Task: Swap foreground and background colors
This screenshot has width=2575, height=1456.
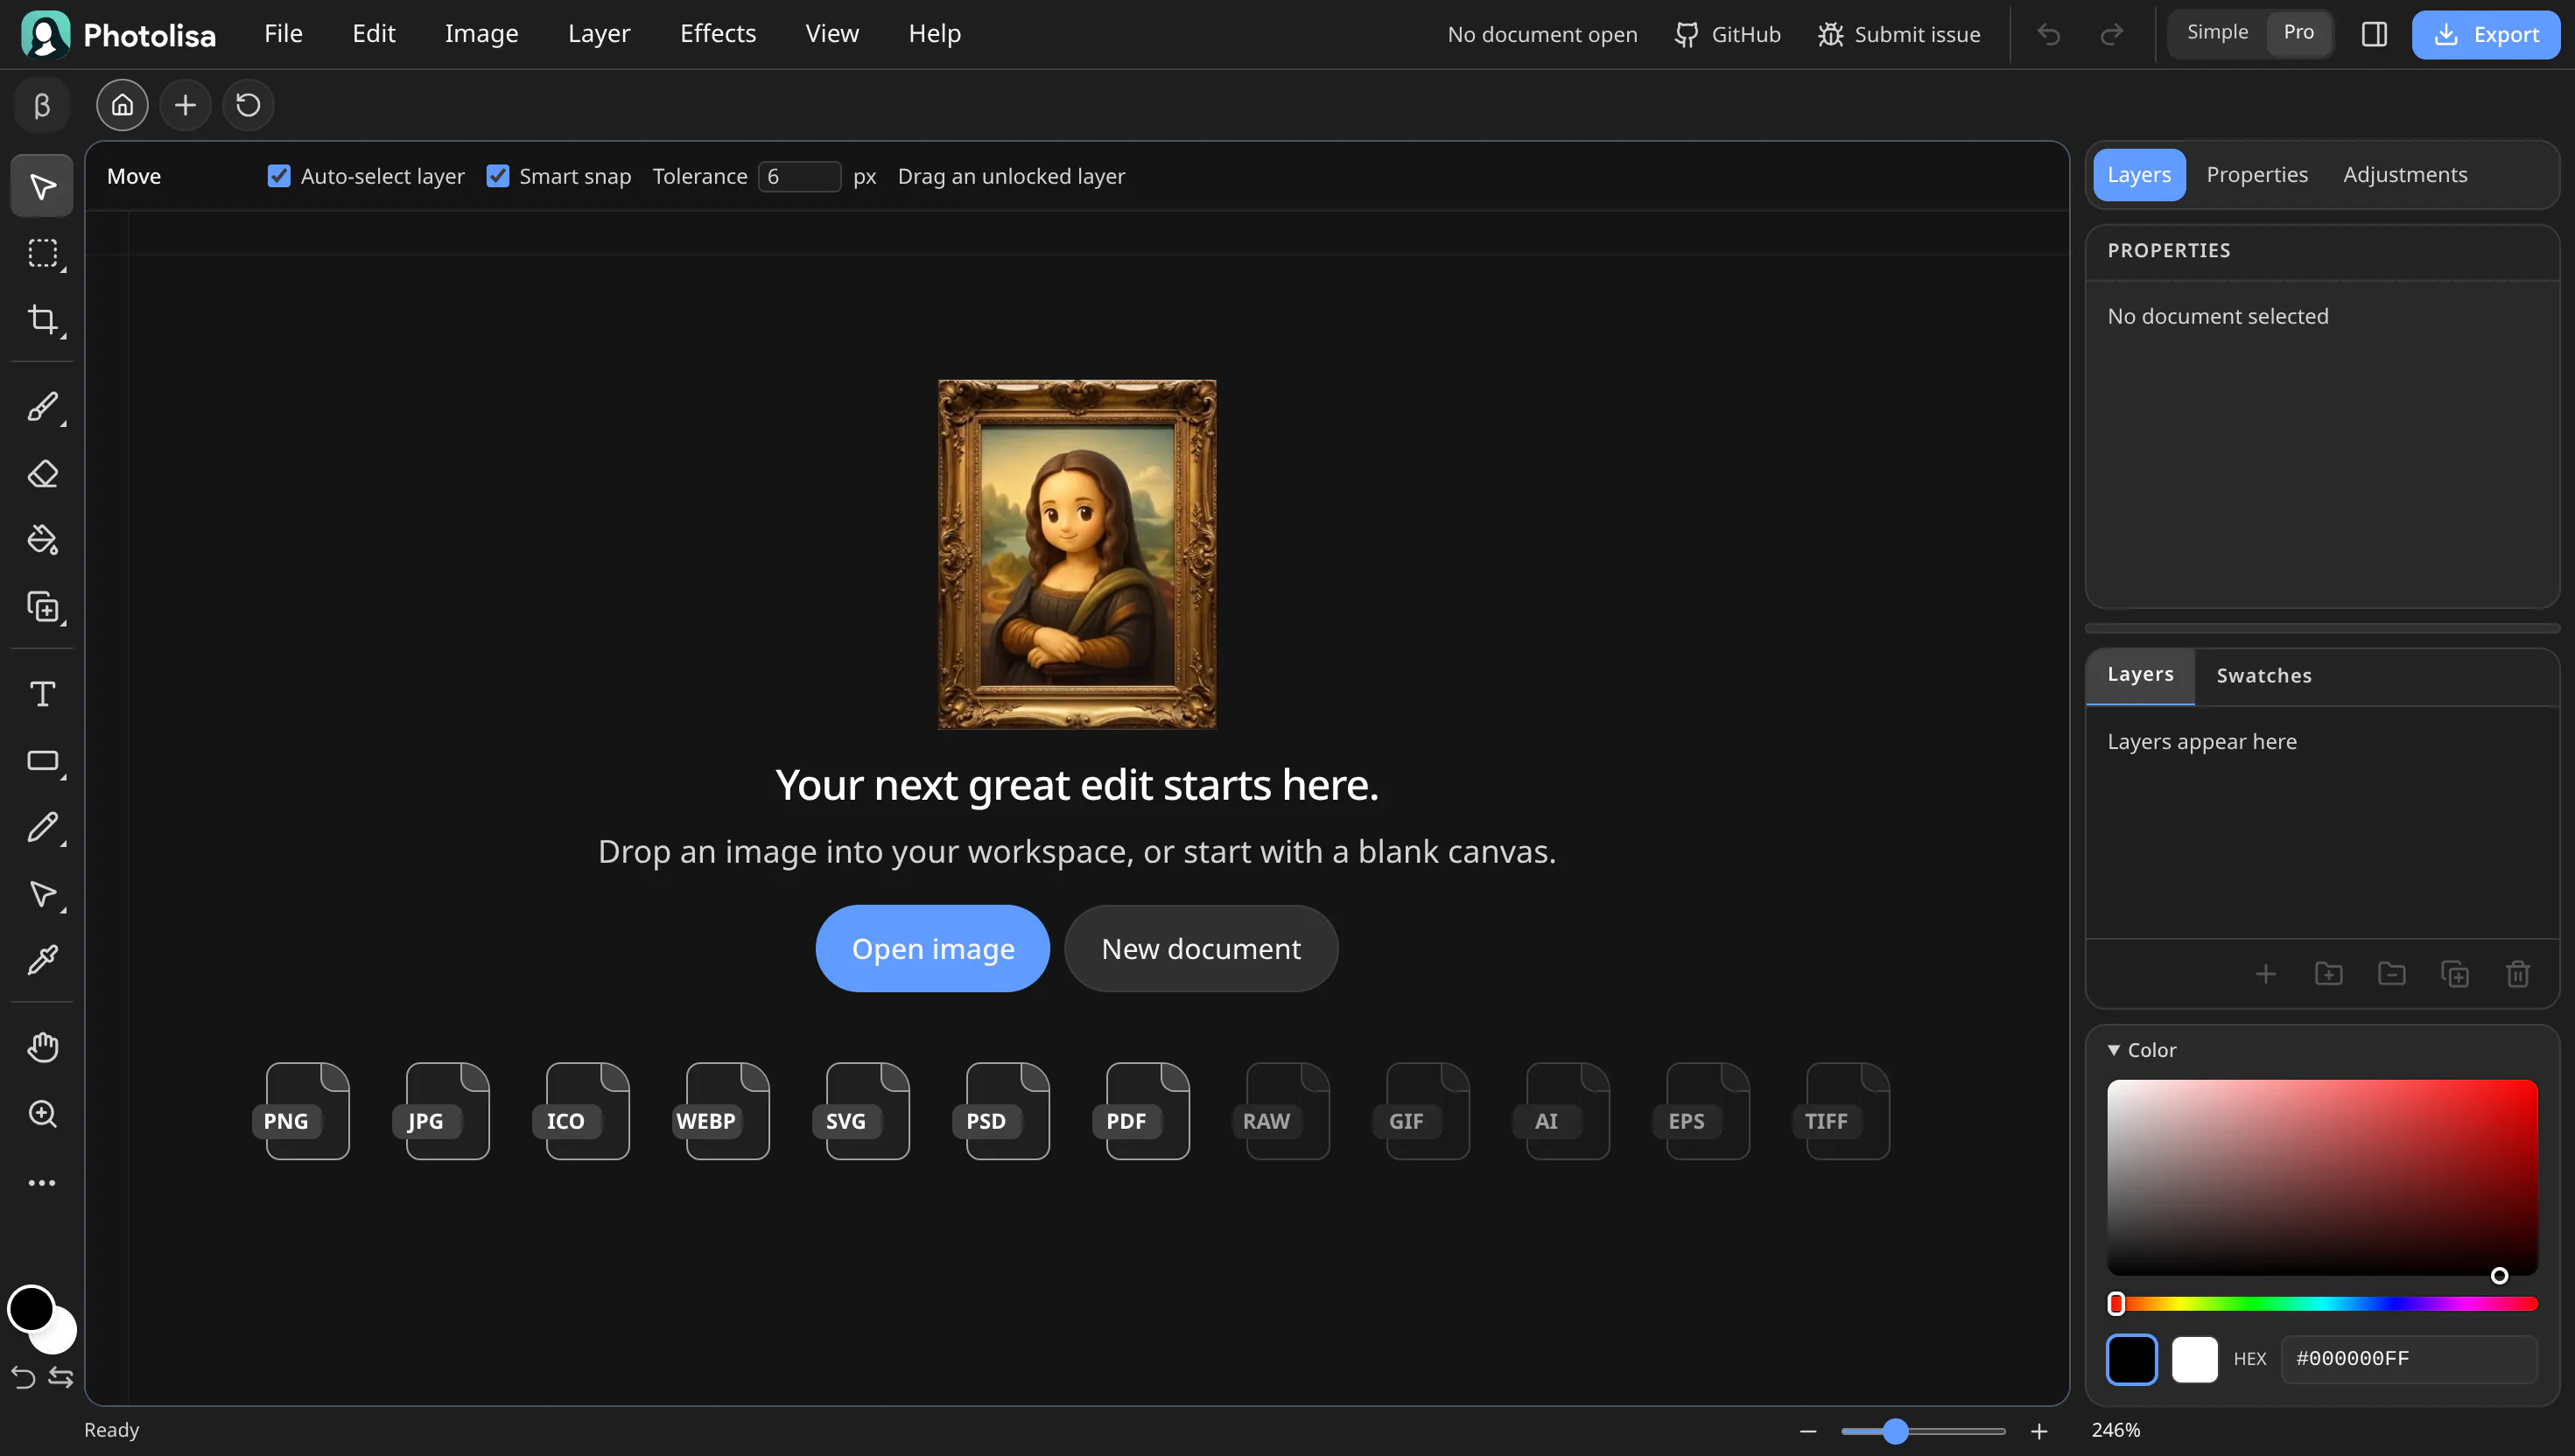Action: pos(61,1377)
